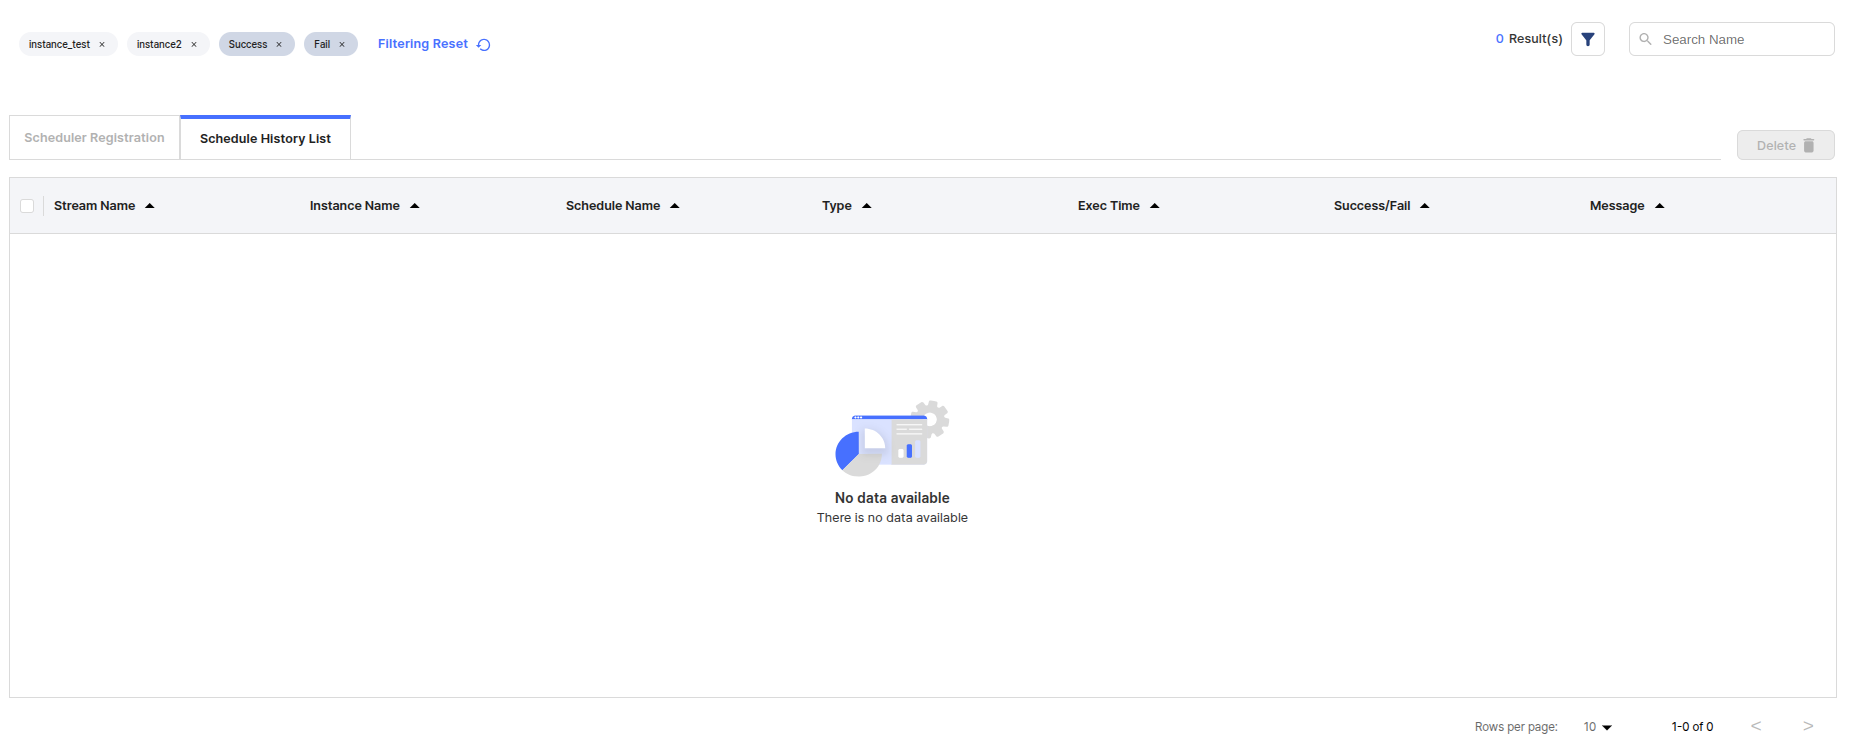Sort by Message column arrow
Screen dimensions: 1849x755
tap(1660, 206)
